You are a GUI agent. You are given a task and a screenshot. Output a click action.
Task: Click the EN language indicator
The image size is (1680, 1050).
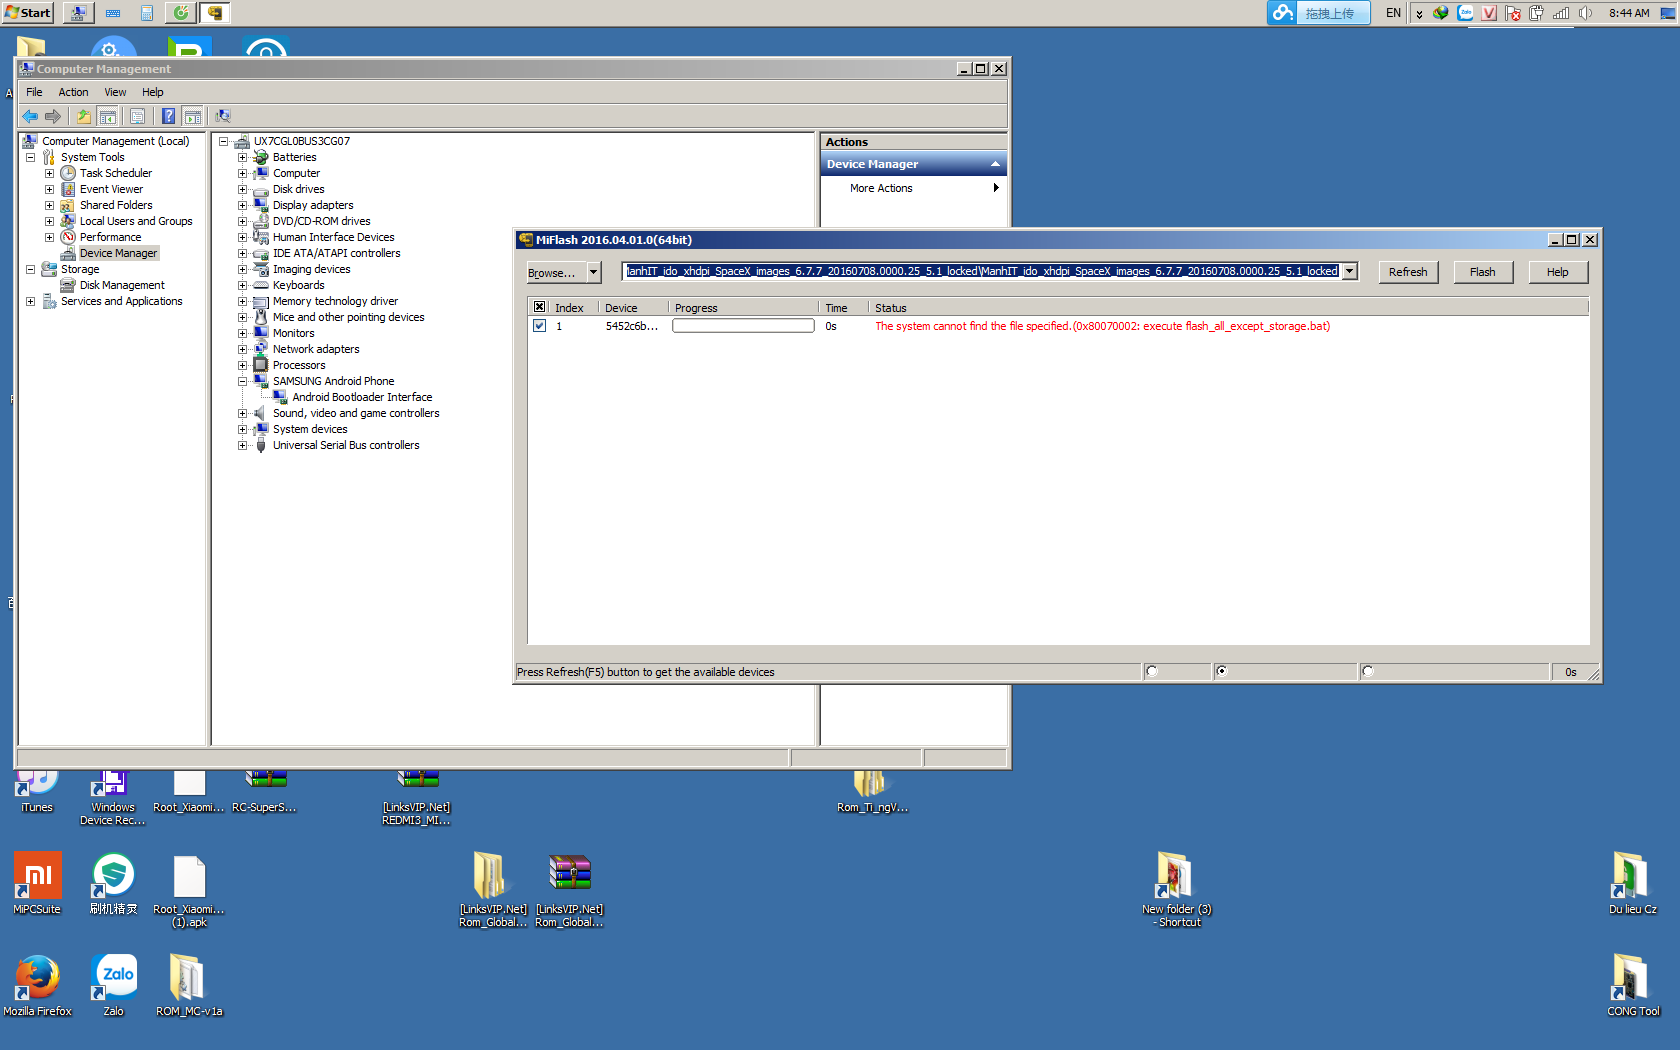[x=1393, y=13]
